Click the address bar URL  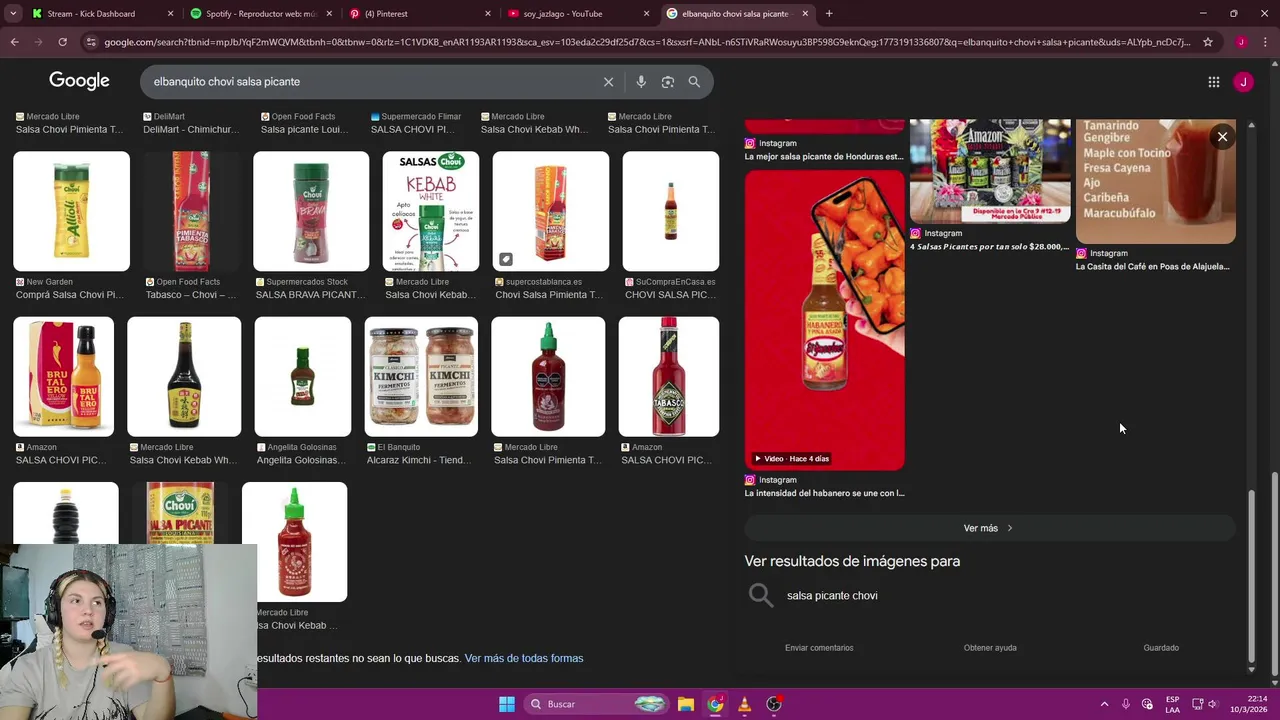point(646,42)
